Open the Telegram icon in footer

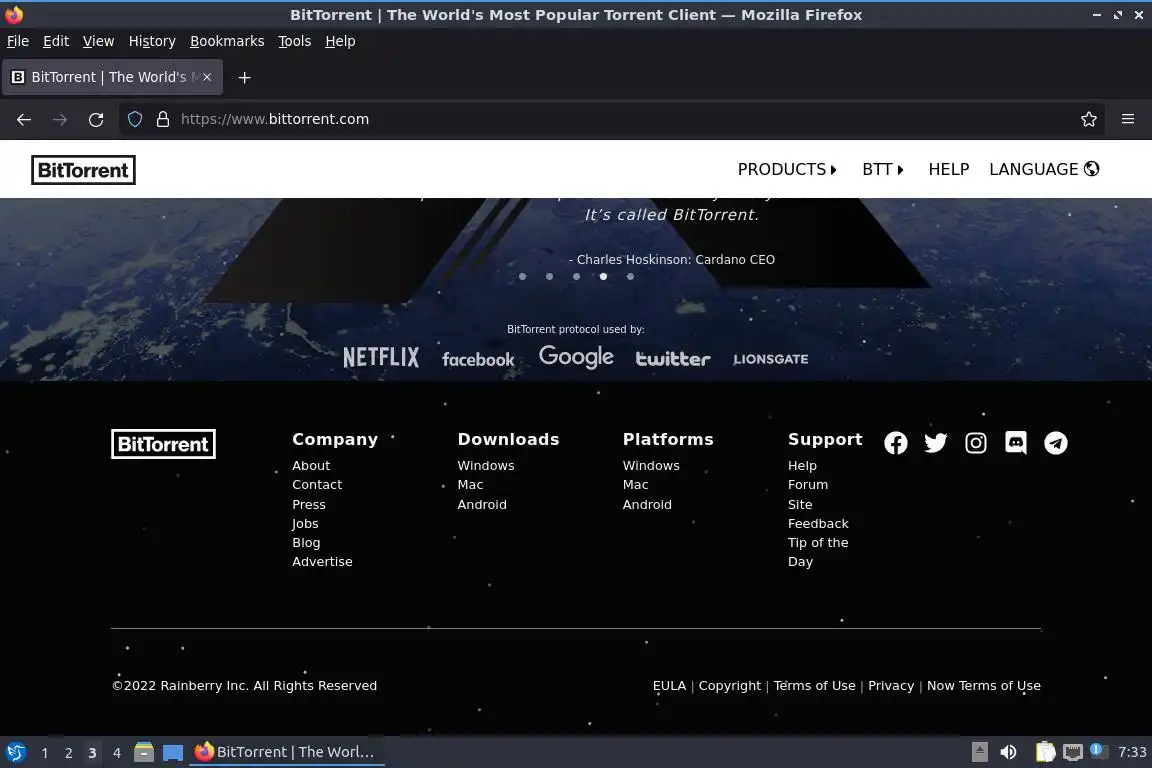1056,443
